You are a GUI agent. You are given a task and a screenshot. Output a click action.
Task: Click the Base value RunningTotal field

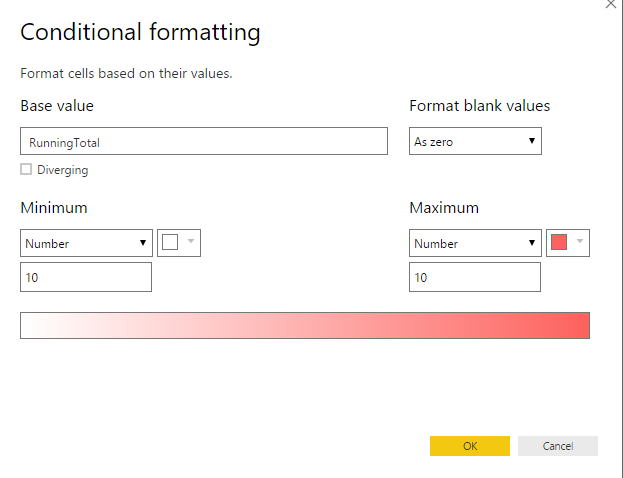pyautogui.click(x=204, y=141)
